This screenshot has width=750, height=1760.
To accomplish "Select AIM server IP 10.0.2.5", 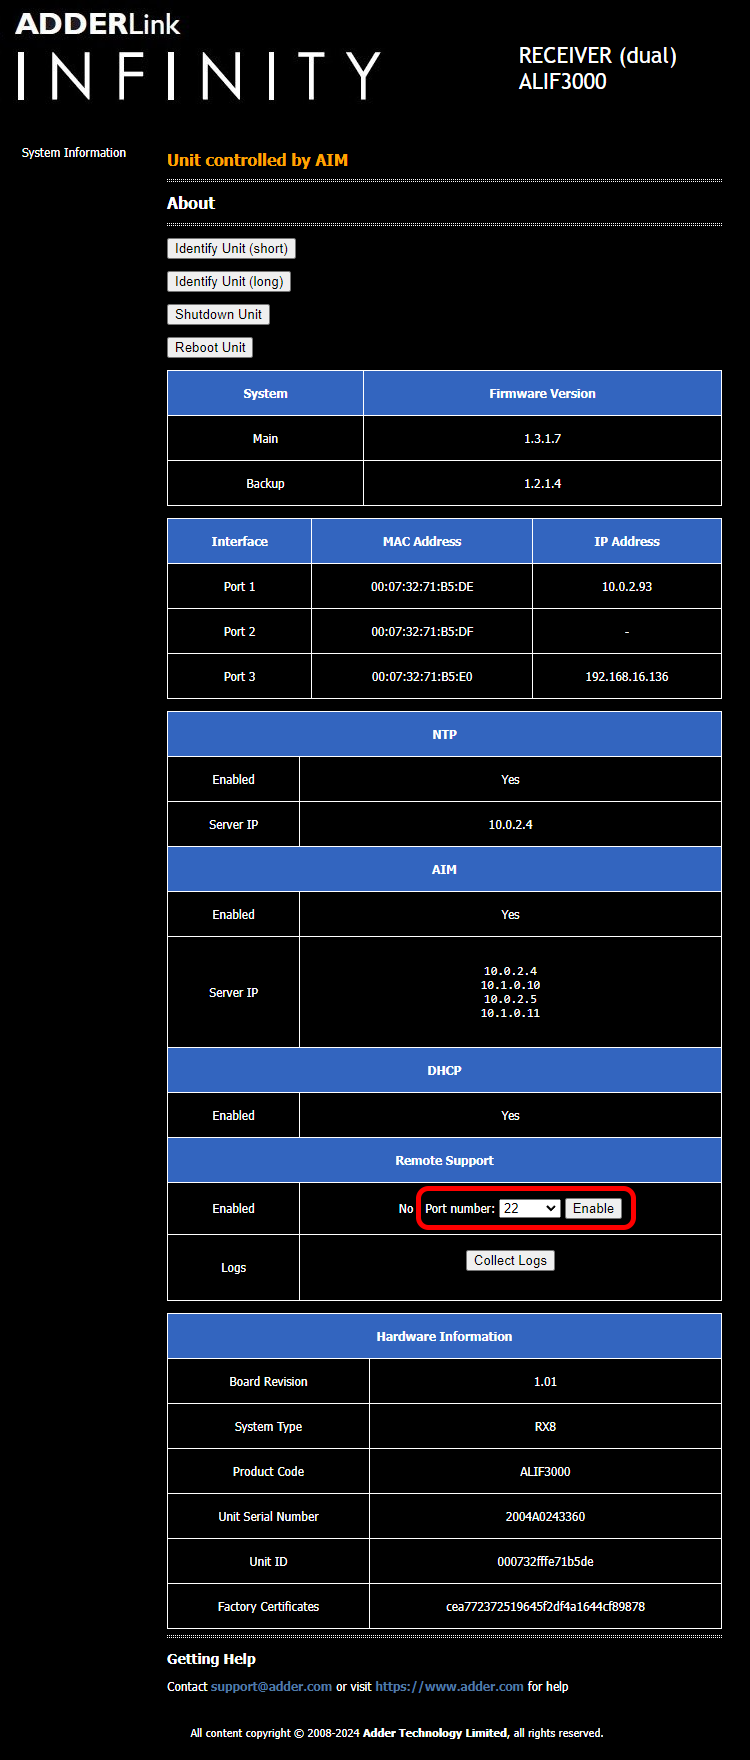I will pyautogui.click(x=510, y=999).
